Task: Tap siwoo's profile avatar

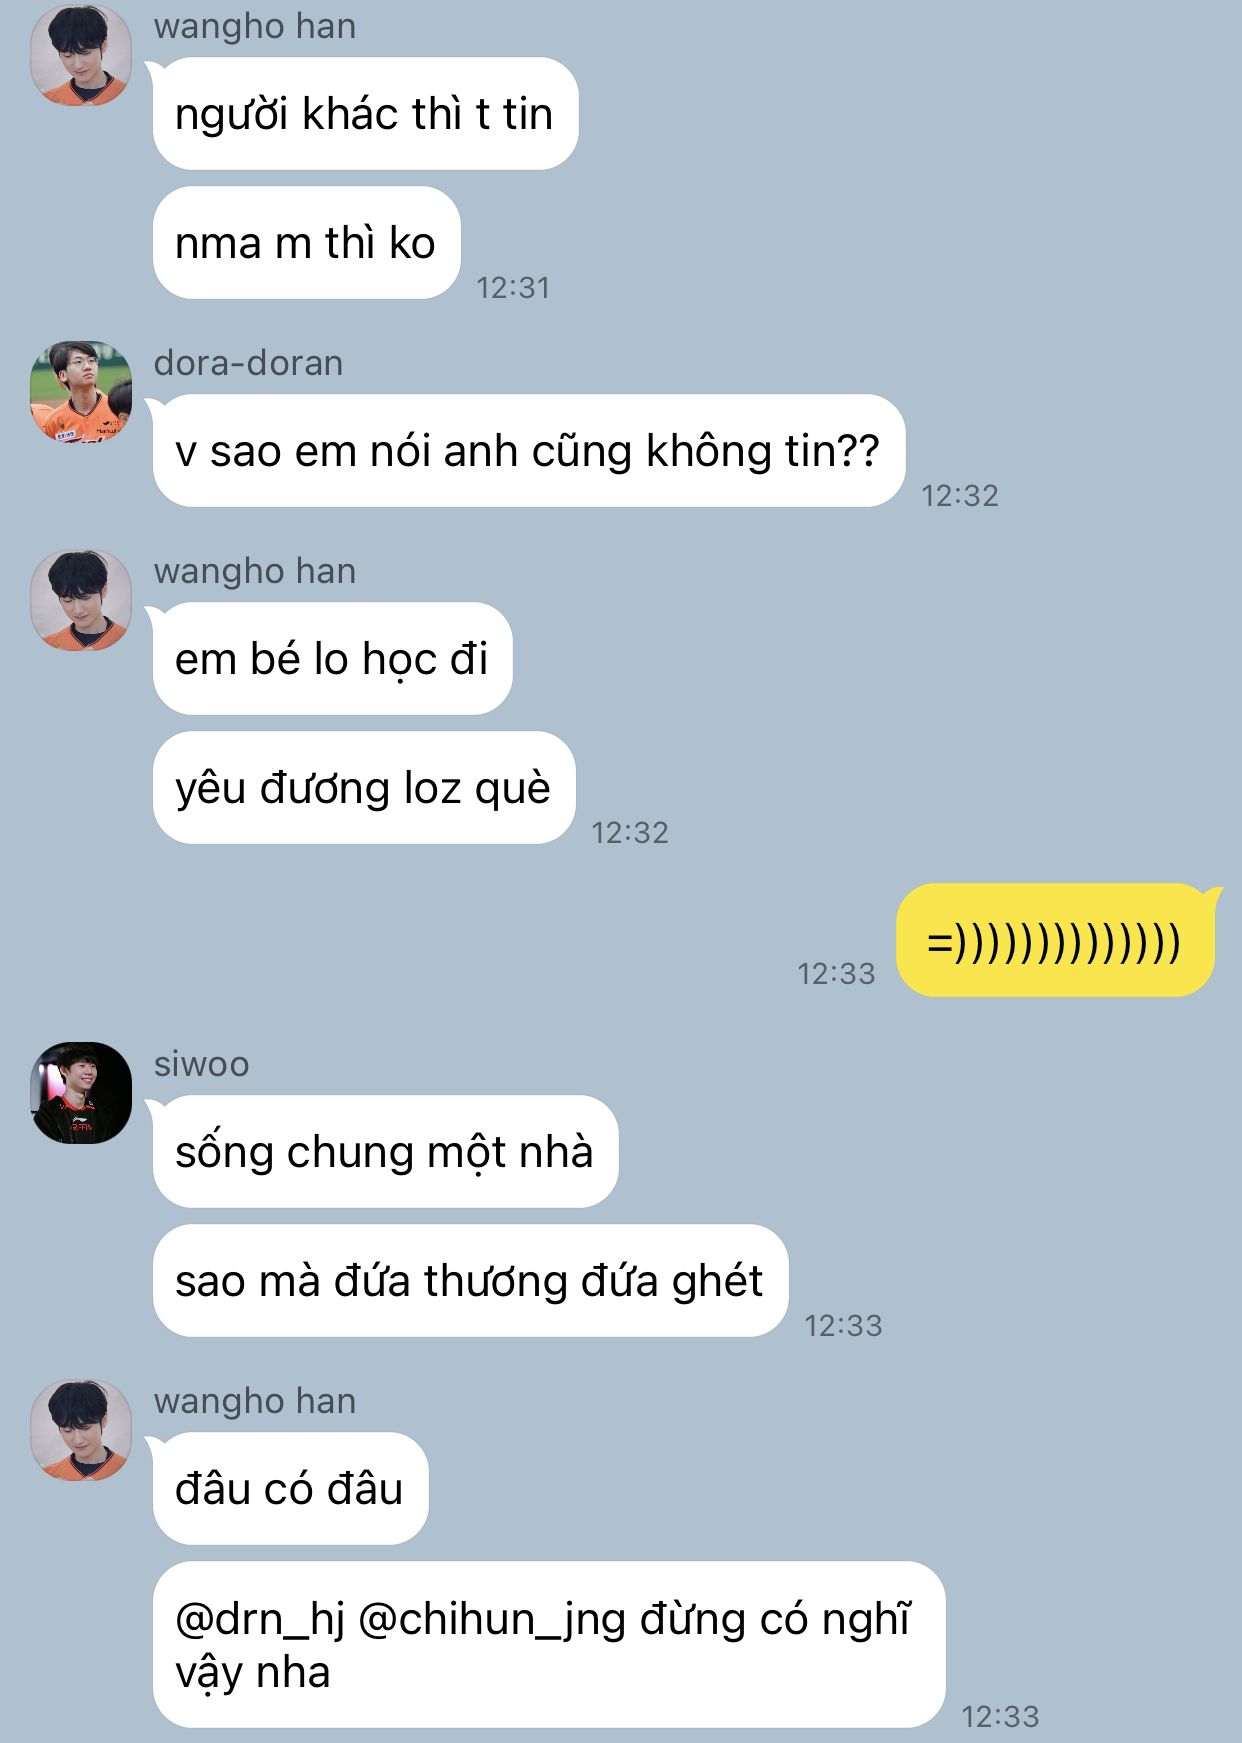Action: 81,1093
